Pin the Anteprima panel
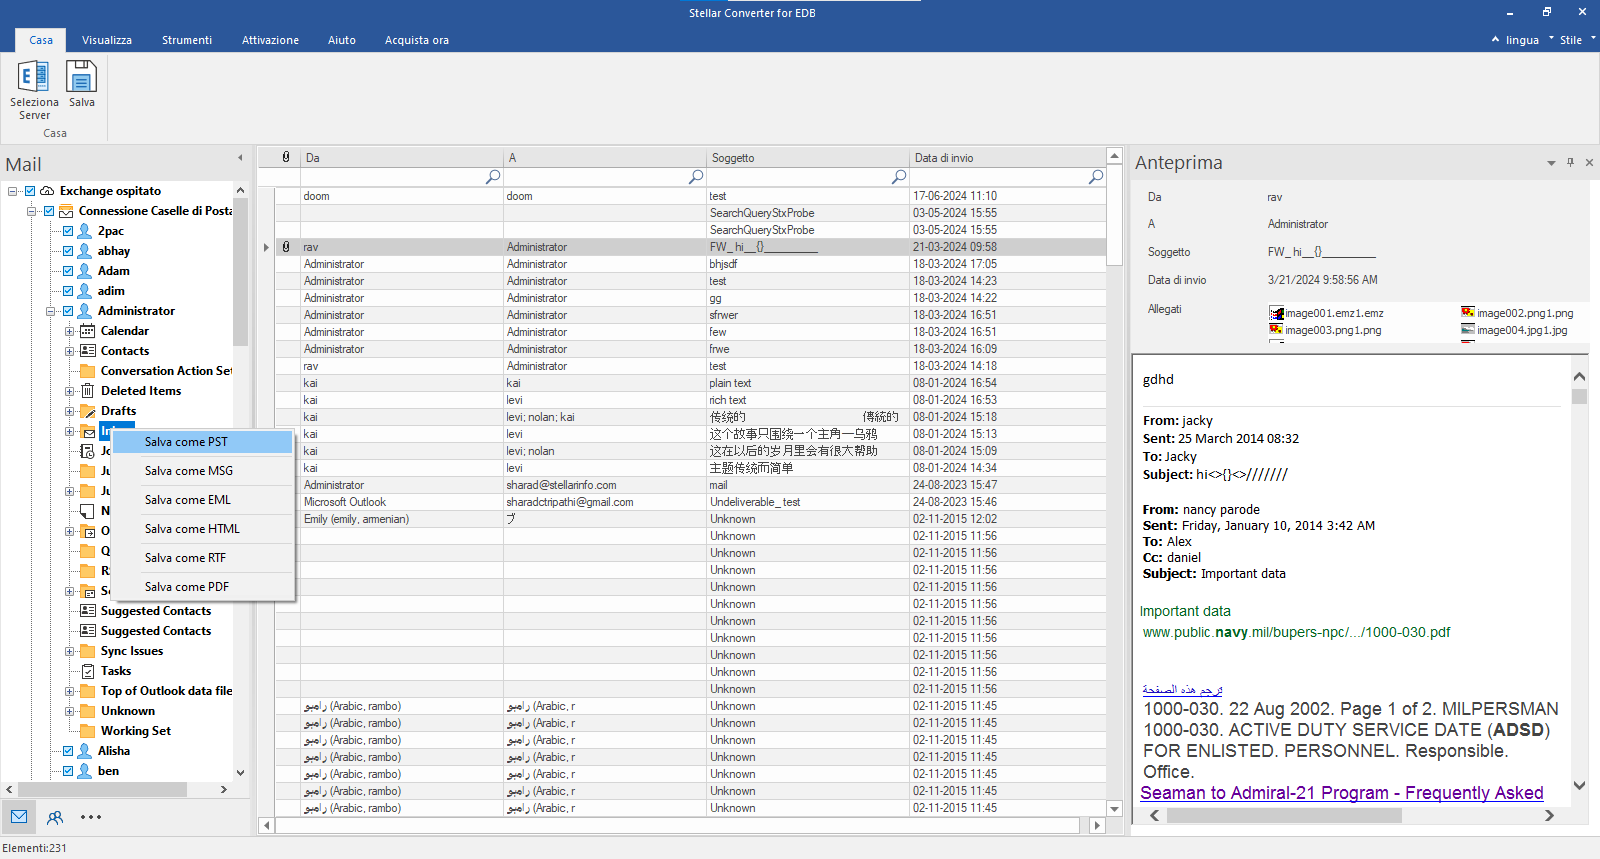Screen dimensions: 1600x859 tap(1570, 162)
